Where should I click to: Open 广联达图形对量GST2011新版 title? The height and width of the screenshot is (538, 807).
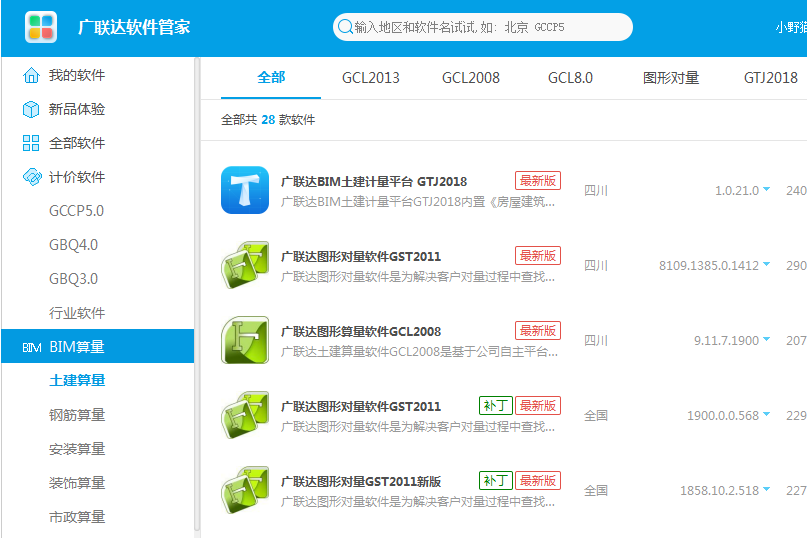(361, 482)
